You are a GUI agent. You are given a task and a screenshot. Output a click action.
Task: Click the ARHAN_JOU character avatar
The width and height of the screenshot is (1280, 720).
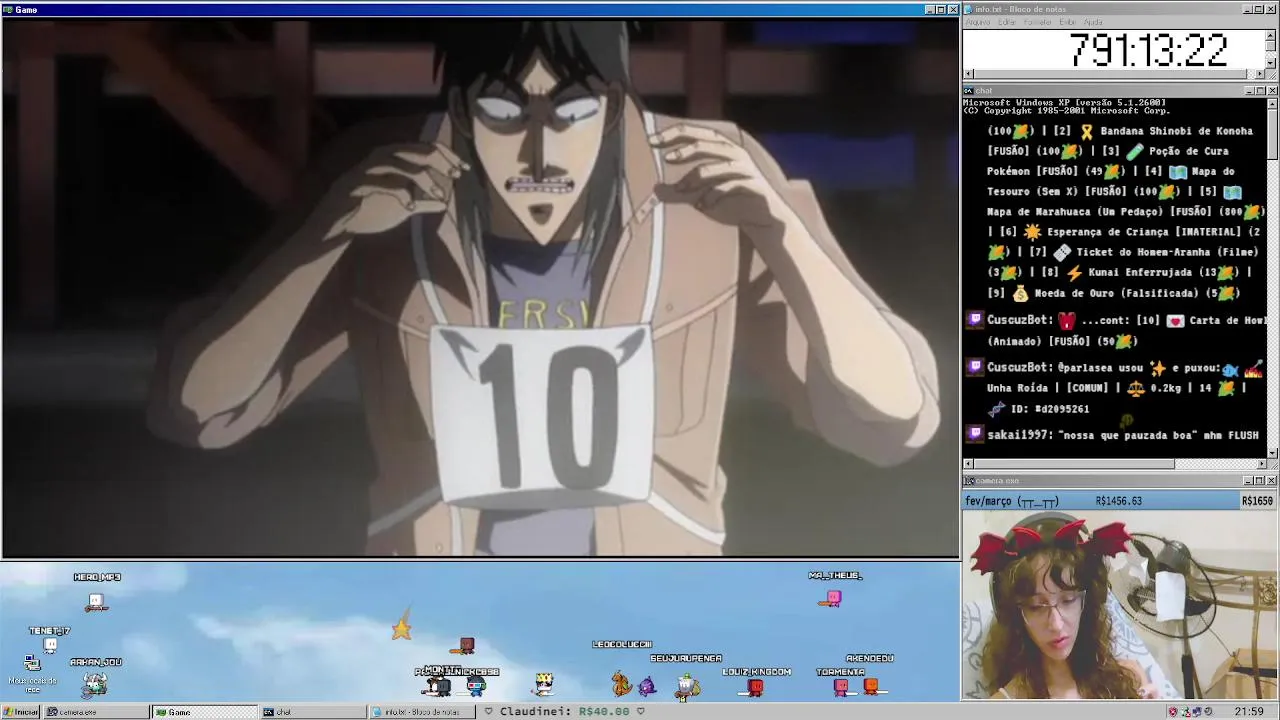point(94,684)
